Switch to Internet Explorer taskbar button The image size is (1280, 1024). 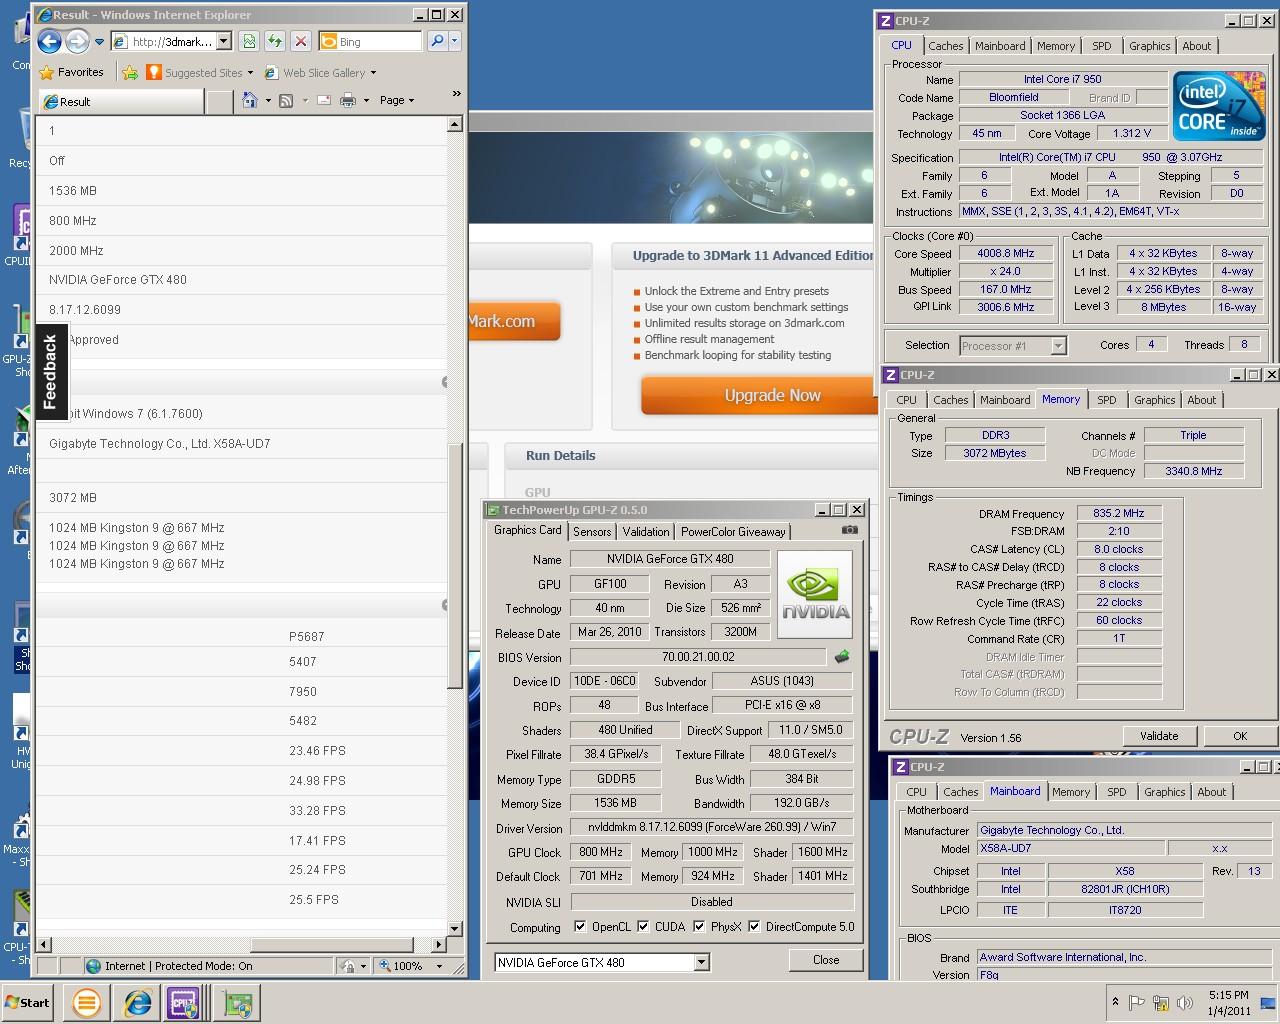click(x=137, y=1003)
